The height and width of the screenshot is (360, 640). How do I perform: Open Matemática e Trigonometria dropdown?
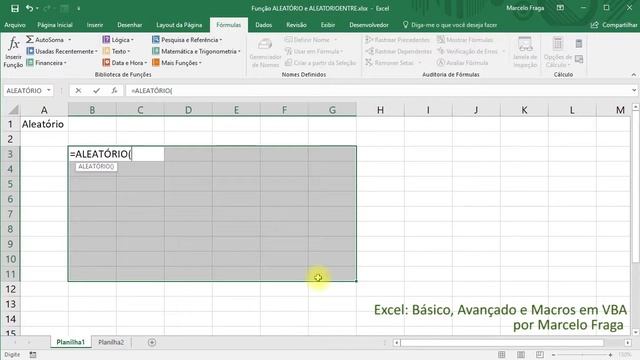tap(196, 51)
